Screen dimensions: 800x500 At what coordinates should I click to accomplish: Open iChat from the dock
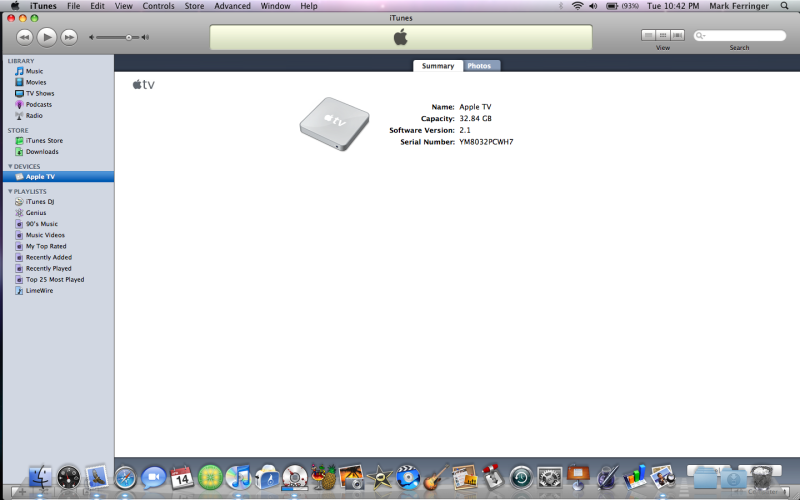click(154, 478)
